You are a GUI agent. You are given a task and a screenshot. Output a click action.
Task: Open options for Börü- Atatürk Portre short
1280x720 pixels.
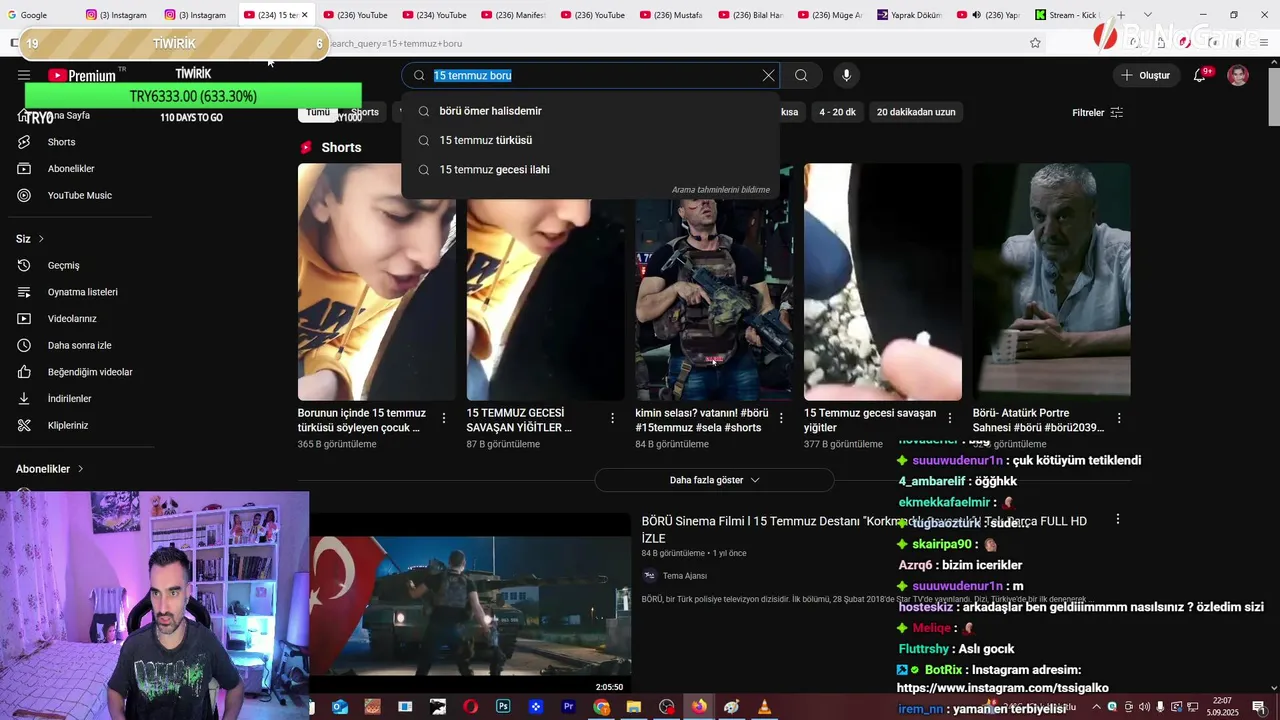tap(1119, 418)
